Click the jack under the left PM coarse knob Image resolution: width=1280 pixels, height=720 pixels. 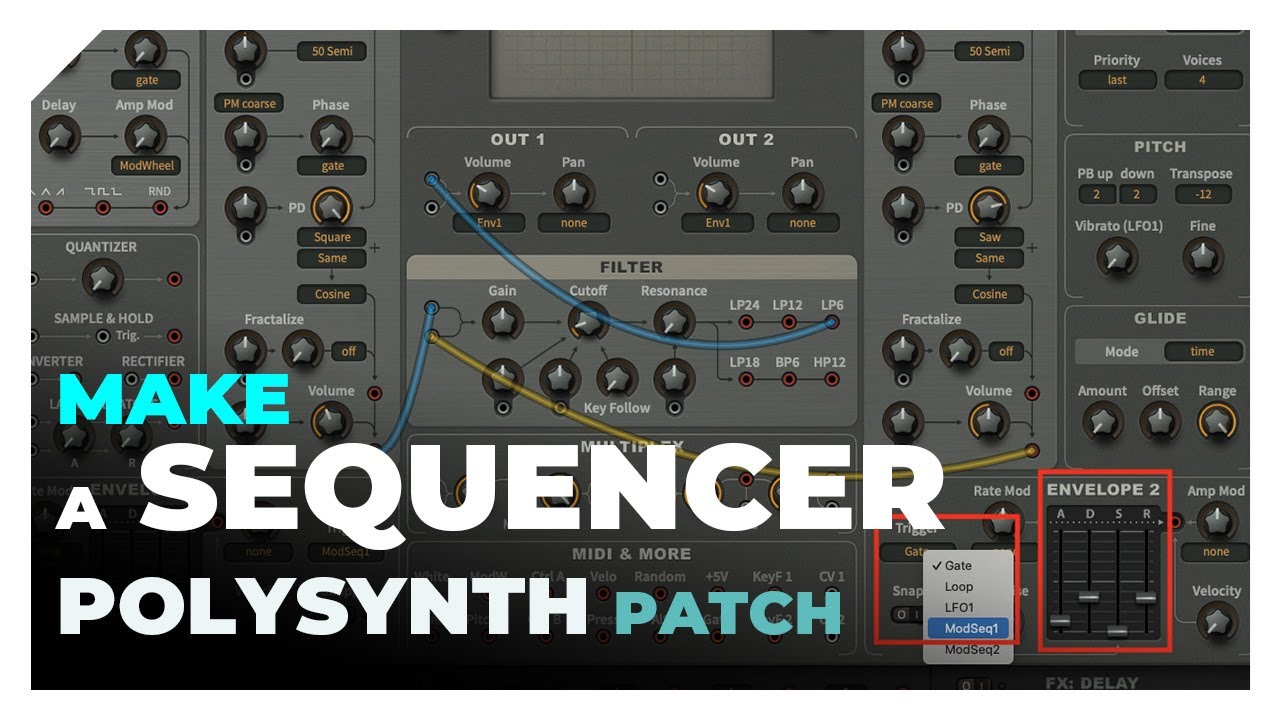click(246, 165)
